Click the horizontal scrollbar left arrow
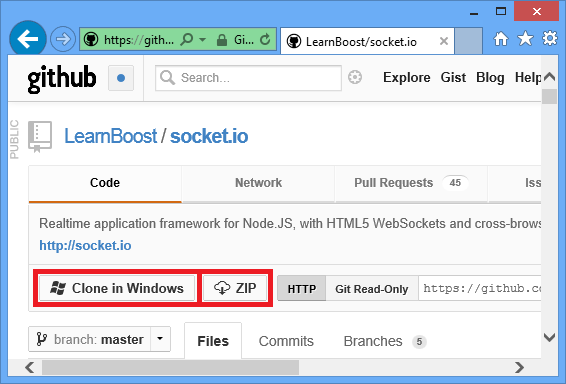The image size is (566, 384). click(30, 367)
